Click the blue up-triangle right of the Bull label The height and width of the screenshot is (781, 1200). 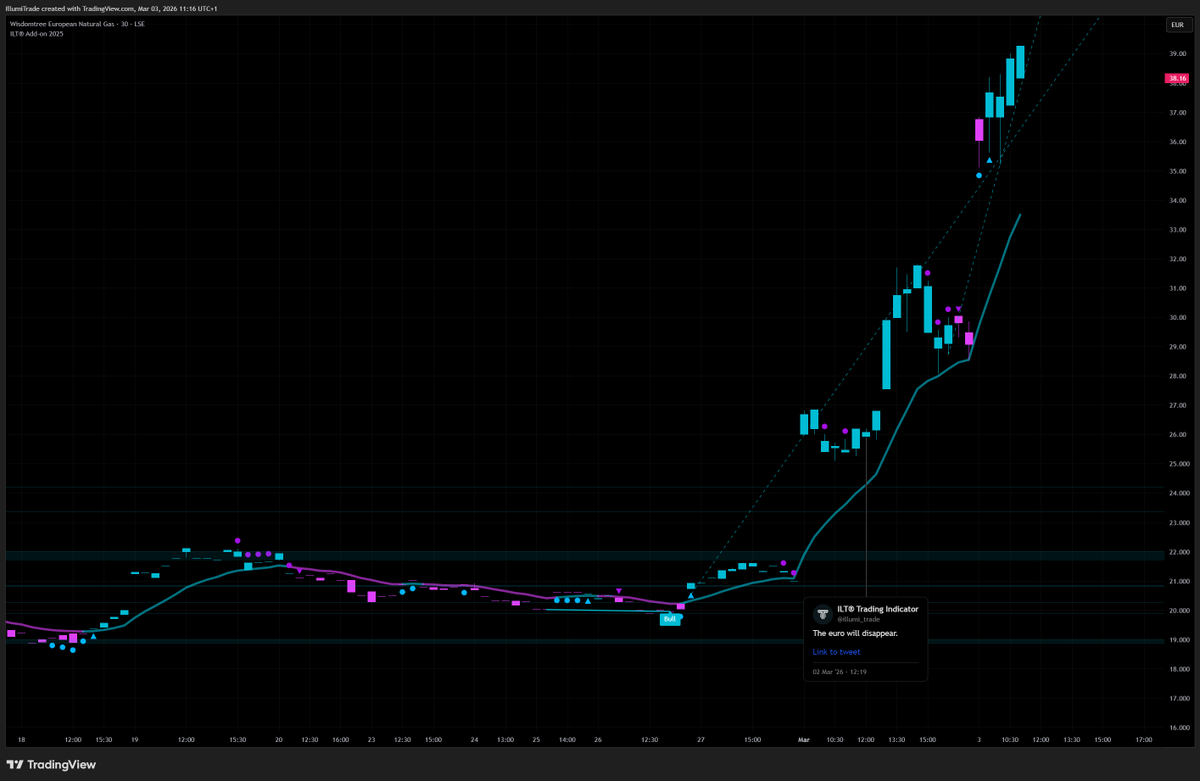click(x=690, y=596)
